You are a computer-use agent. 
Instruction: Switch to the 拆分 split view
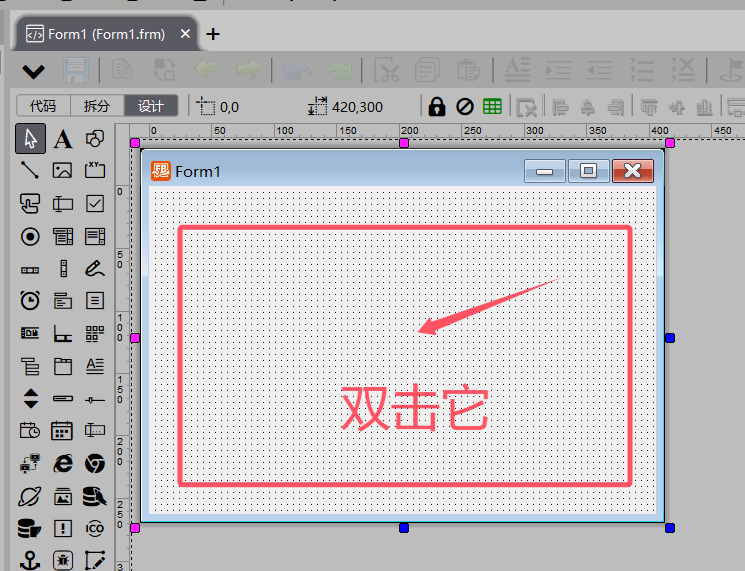pyautogui.click(x=97, y=106)
